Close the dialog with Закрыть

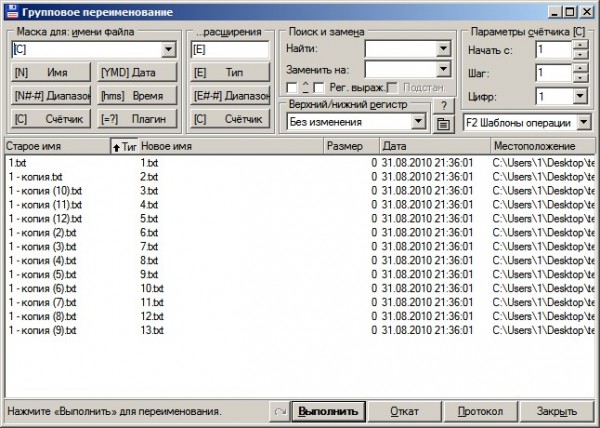pyautogui.click(x=557, y=412)
